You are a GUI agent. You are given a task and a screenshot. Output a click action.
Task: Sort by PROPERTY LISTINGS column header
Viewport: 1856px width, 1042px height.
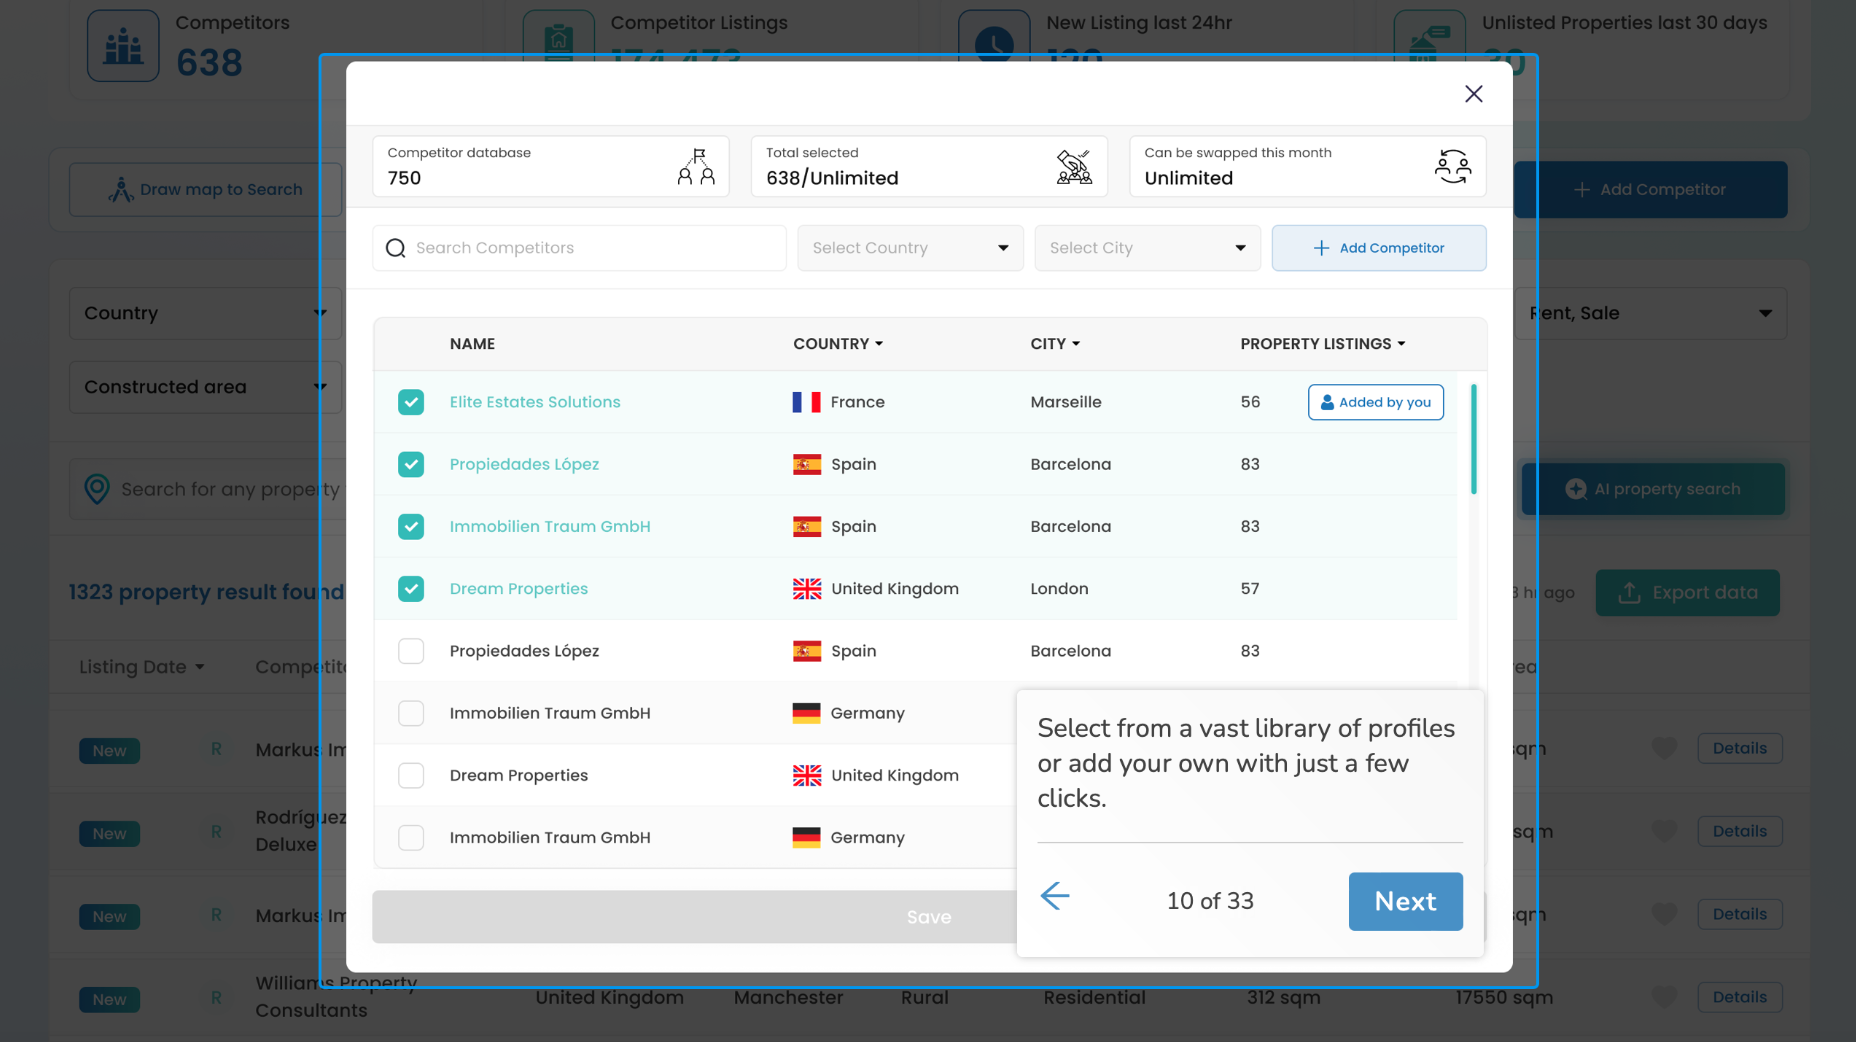click(x=1323, y=344)
